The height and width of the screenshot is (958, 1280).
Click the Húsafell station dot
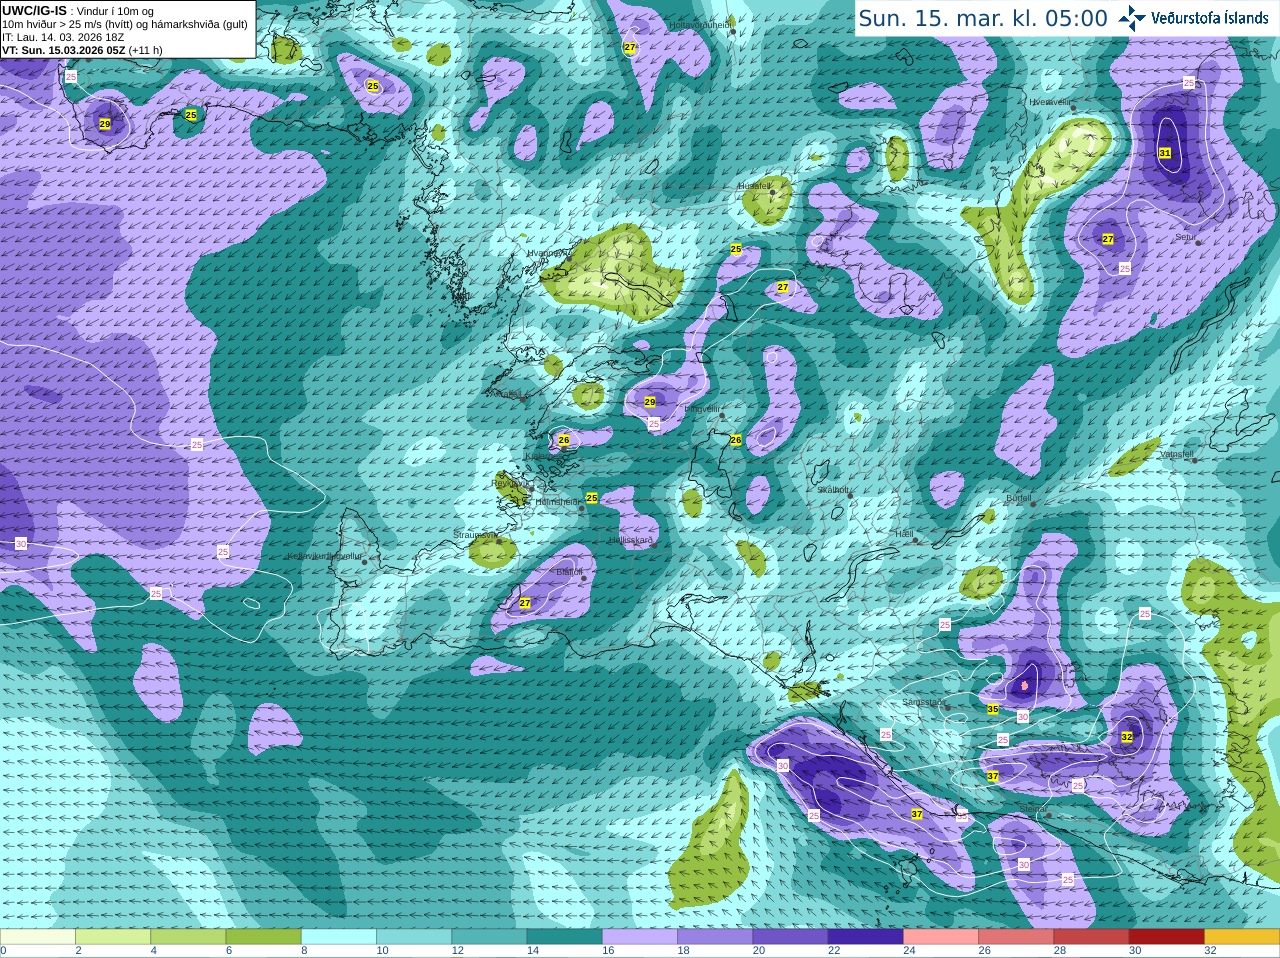click(772, 192)
